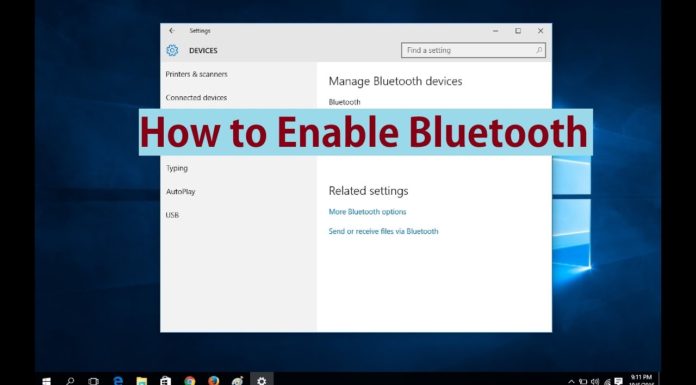Image resolution: width=696 pixels, height=385 pixels.
Task: Click inside the Find a setting box
Action: click(473, 50)
